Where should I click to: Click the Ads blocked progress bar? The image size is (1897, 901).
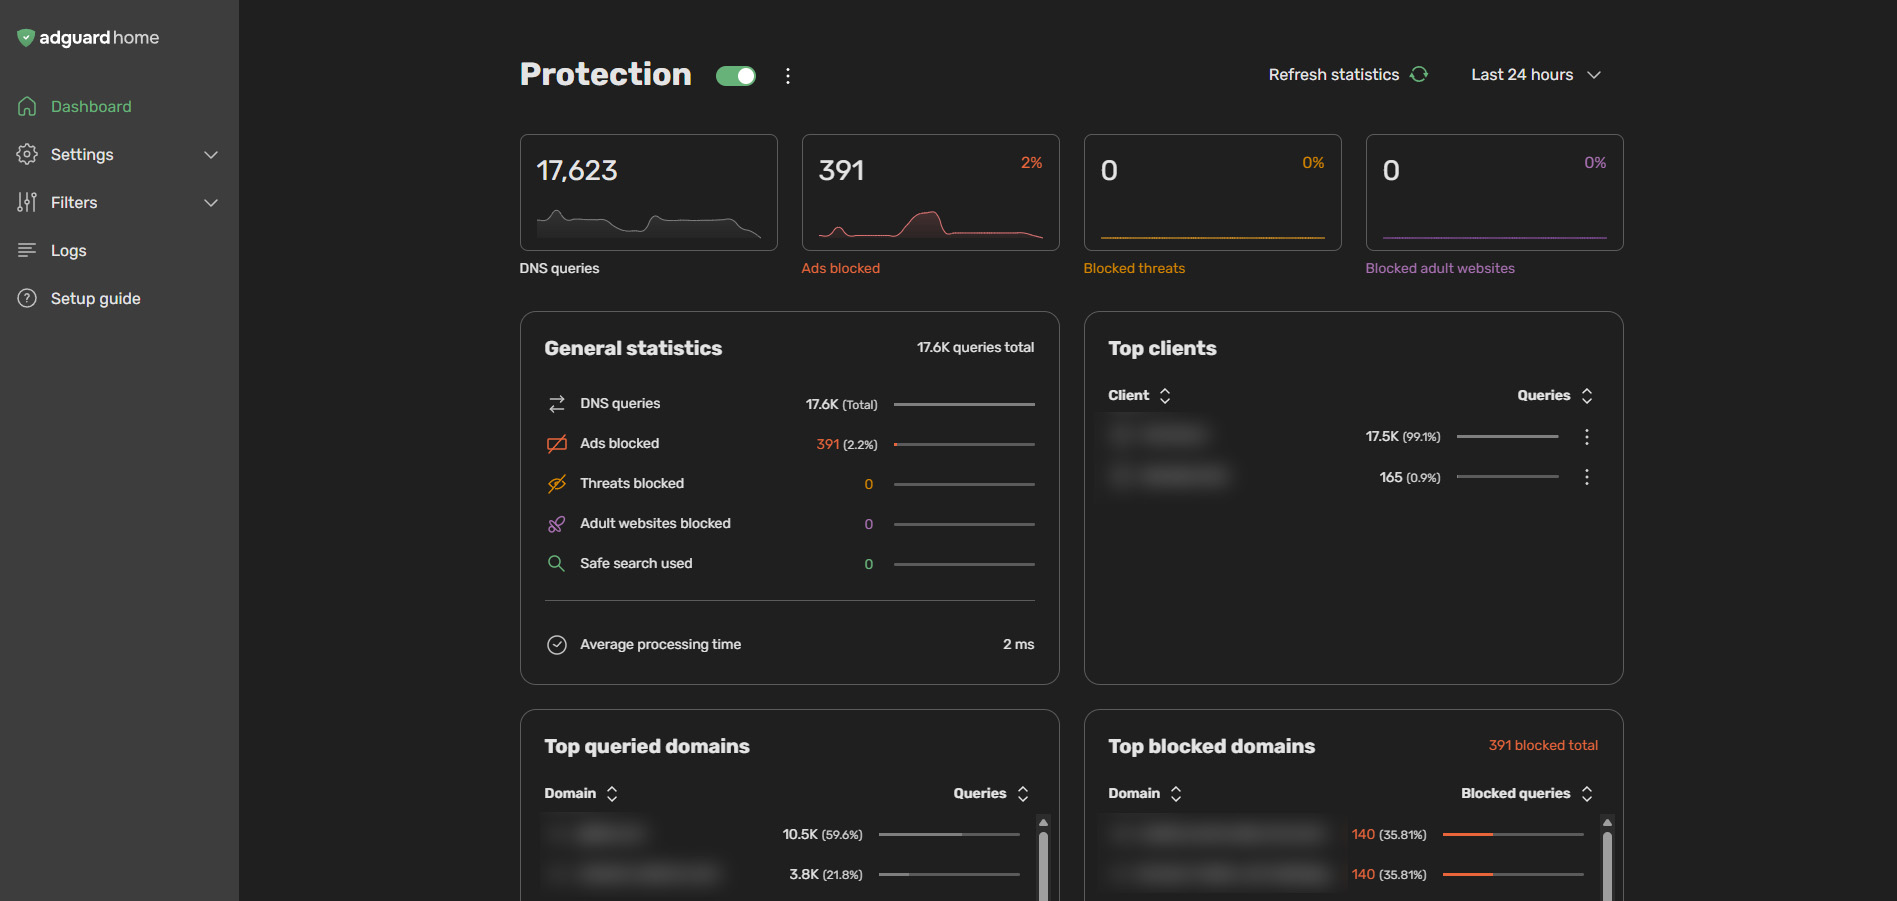point(964,444)
